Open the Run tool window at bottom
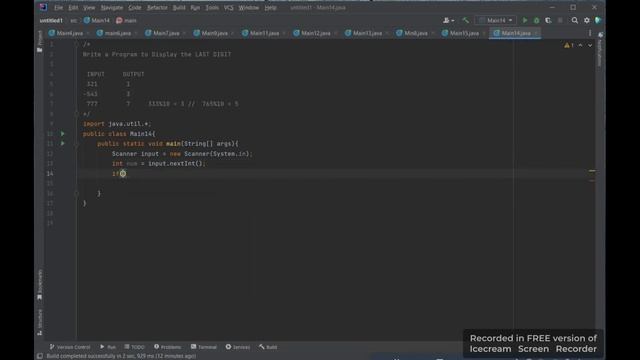The image size is (640, 360). [108, 347]
